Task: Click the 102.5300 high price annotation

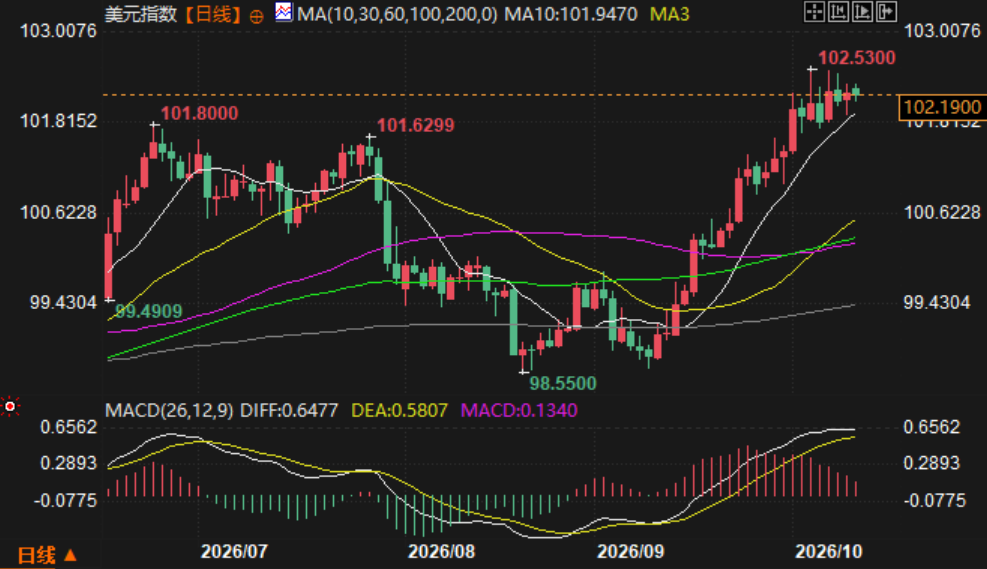Action: point(857,58)
